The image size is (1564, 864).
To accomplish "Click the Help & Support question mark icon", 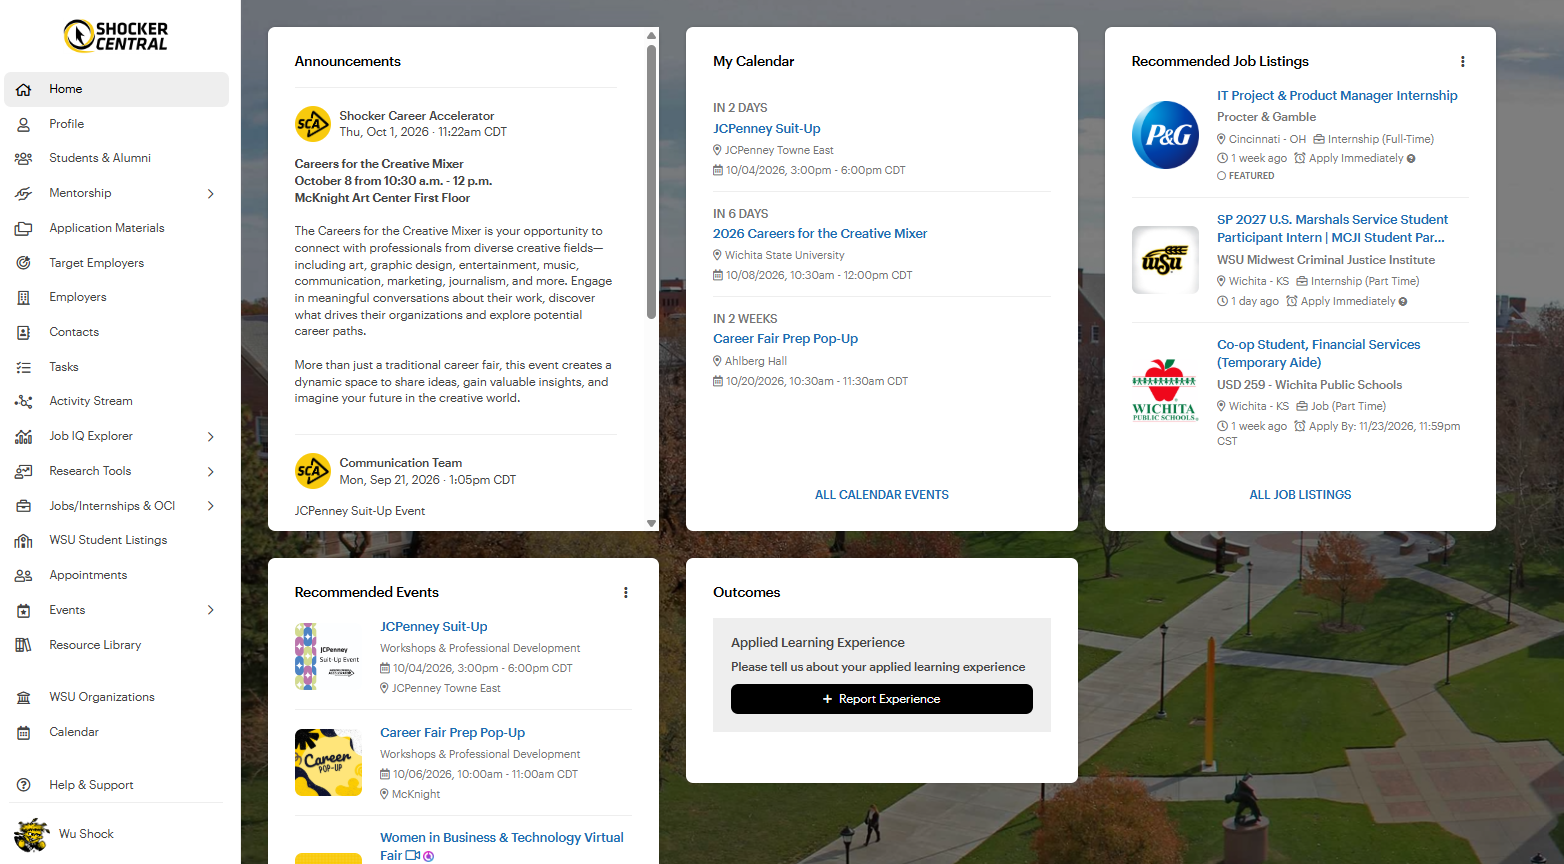I will point(24,785).
